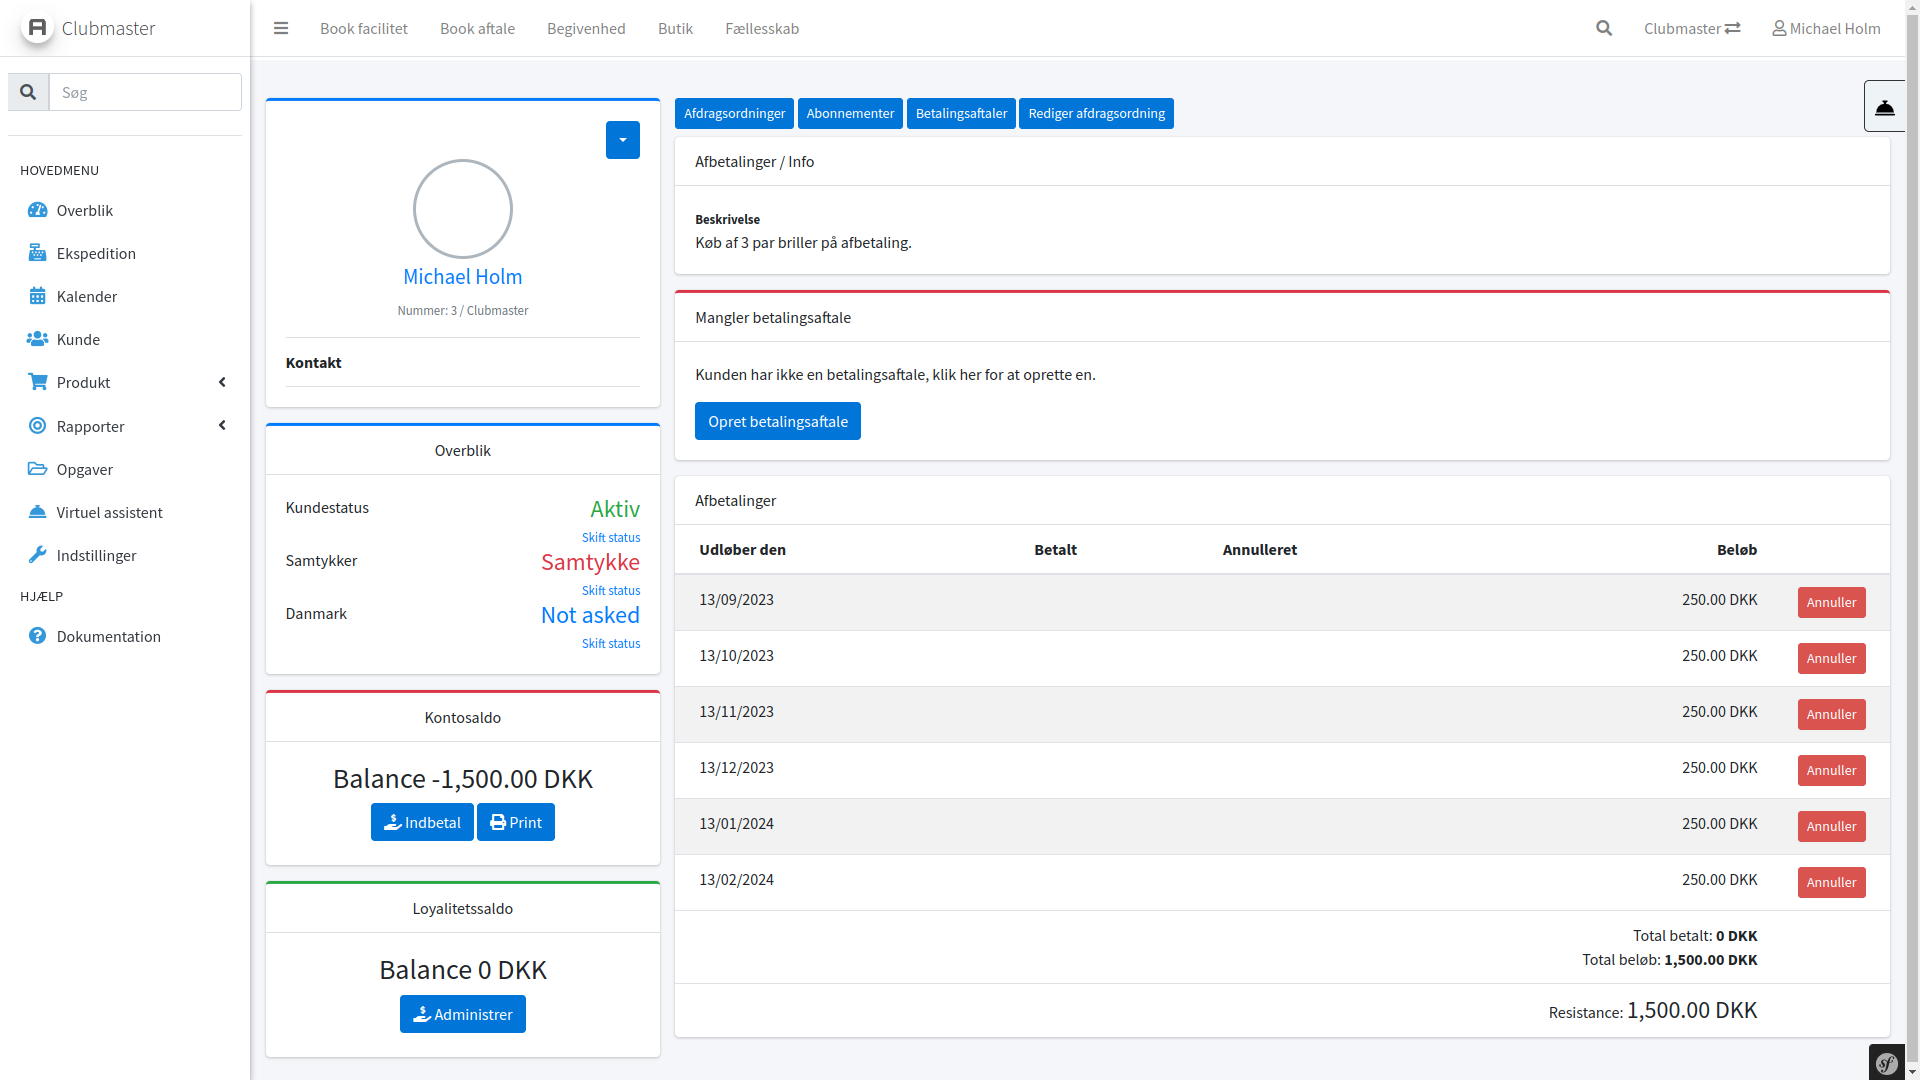
Task: Open Ekspedition from the sidebar
Action: click(96, 253)
